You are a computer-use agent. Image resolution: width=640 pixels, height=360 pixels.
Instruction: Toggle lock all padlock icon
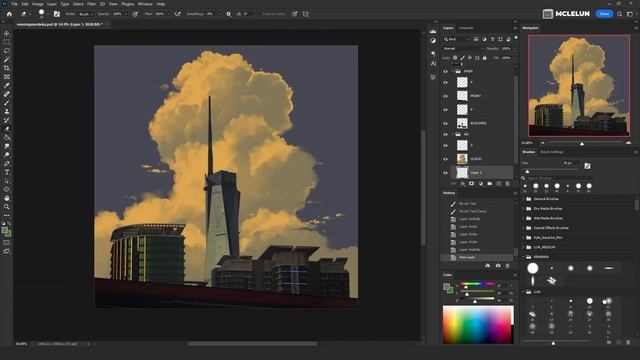[x=484, y=58]
